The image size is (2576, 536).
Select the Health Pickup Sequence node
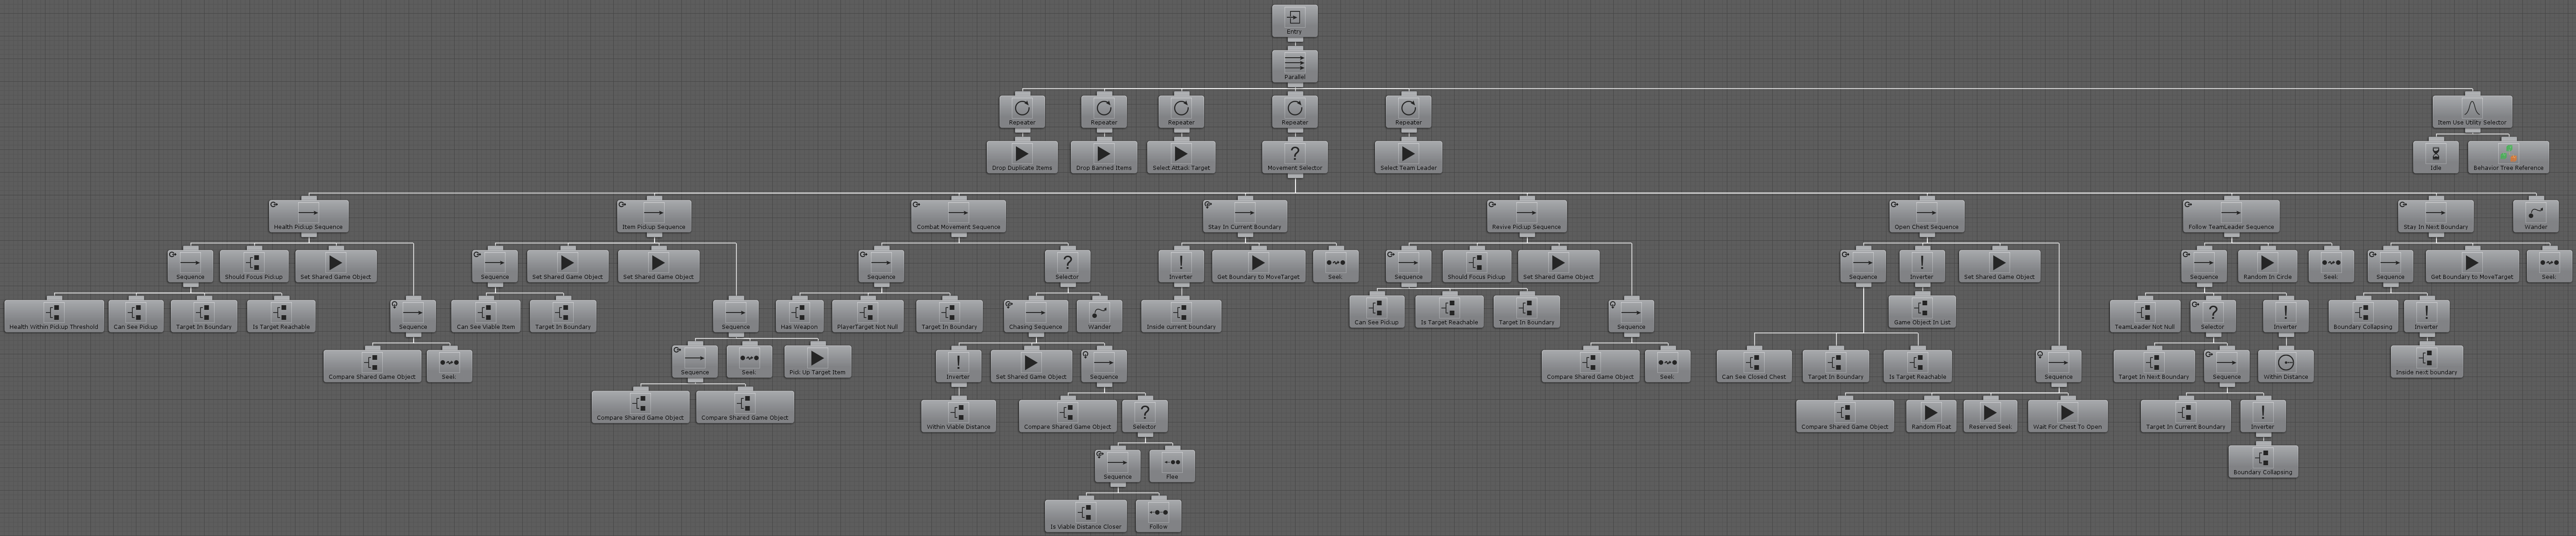click(308, 216)
